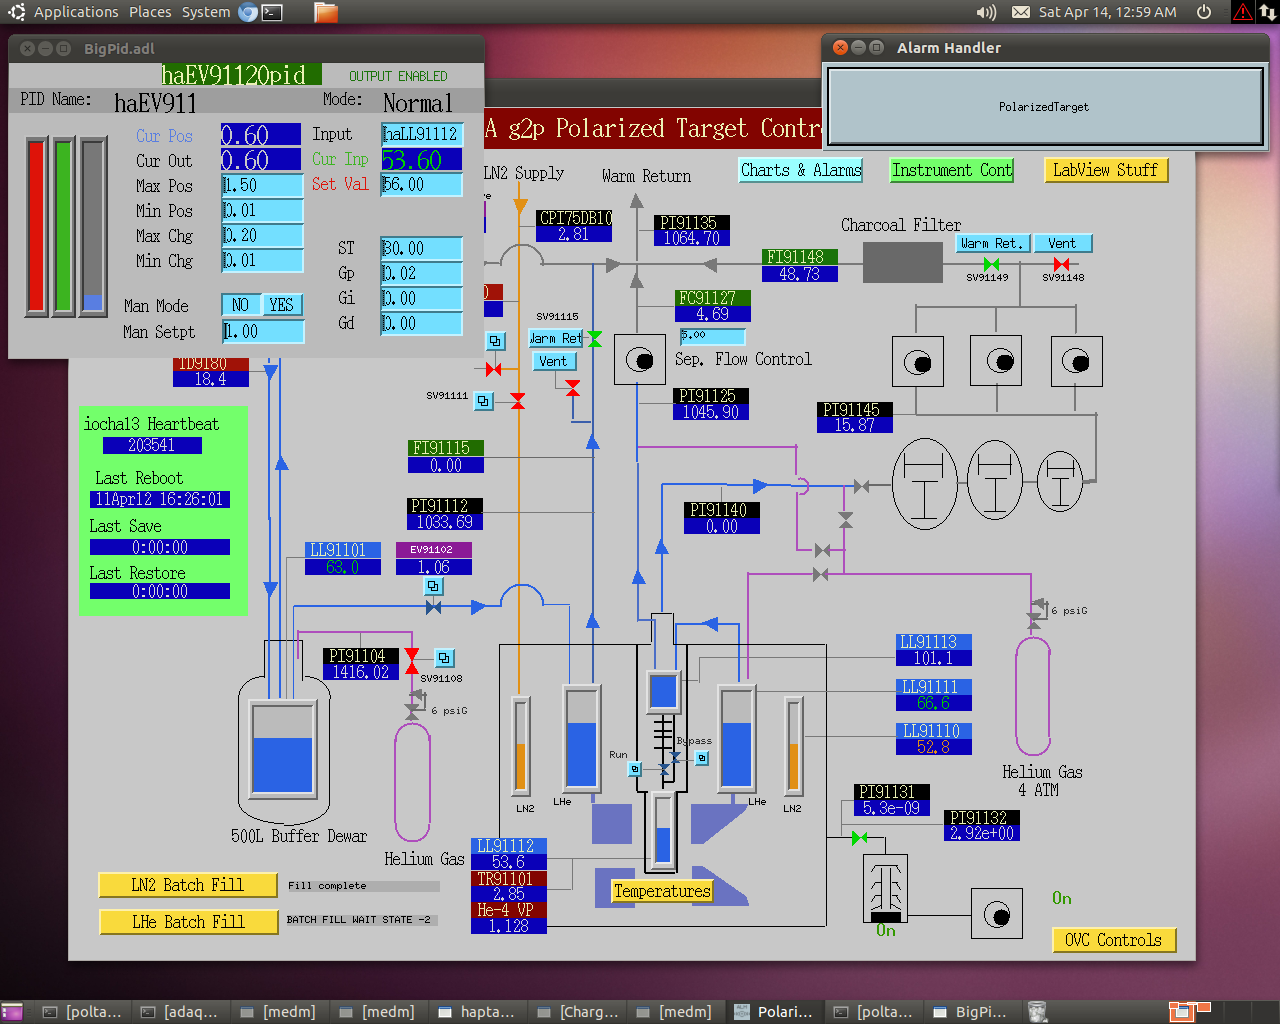Click Vent button beside SV91148
Image resolution: width=1280 pixels, height=1024 pixels.
coord(1062,243)
